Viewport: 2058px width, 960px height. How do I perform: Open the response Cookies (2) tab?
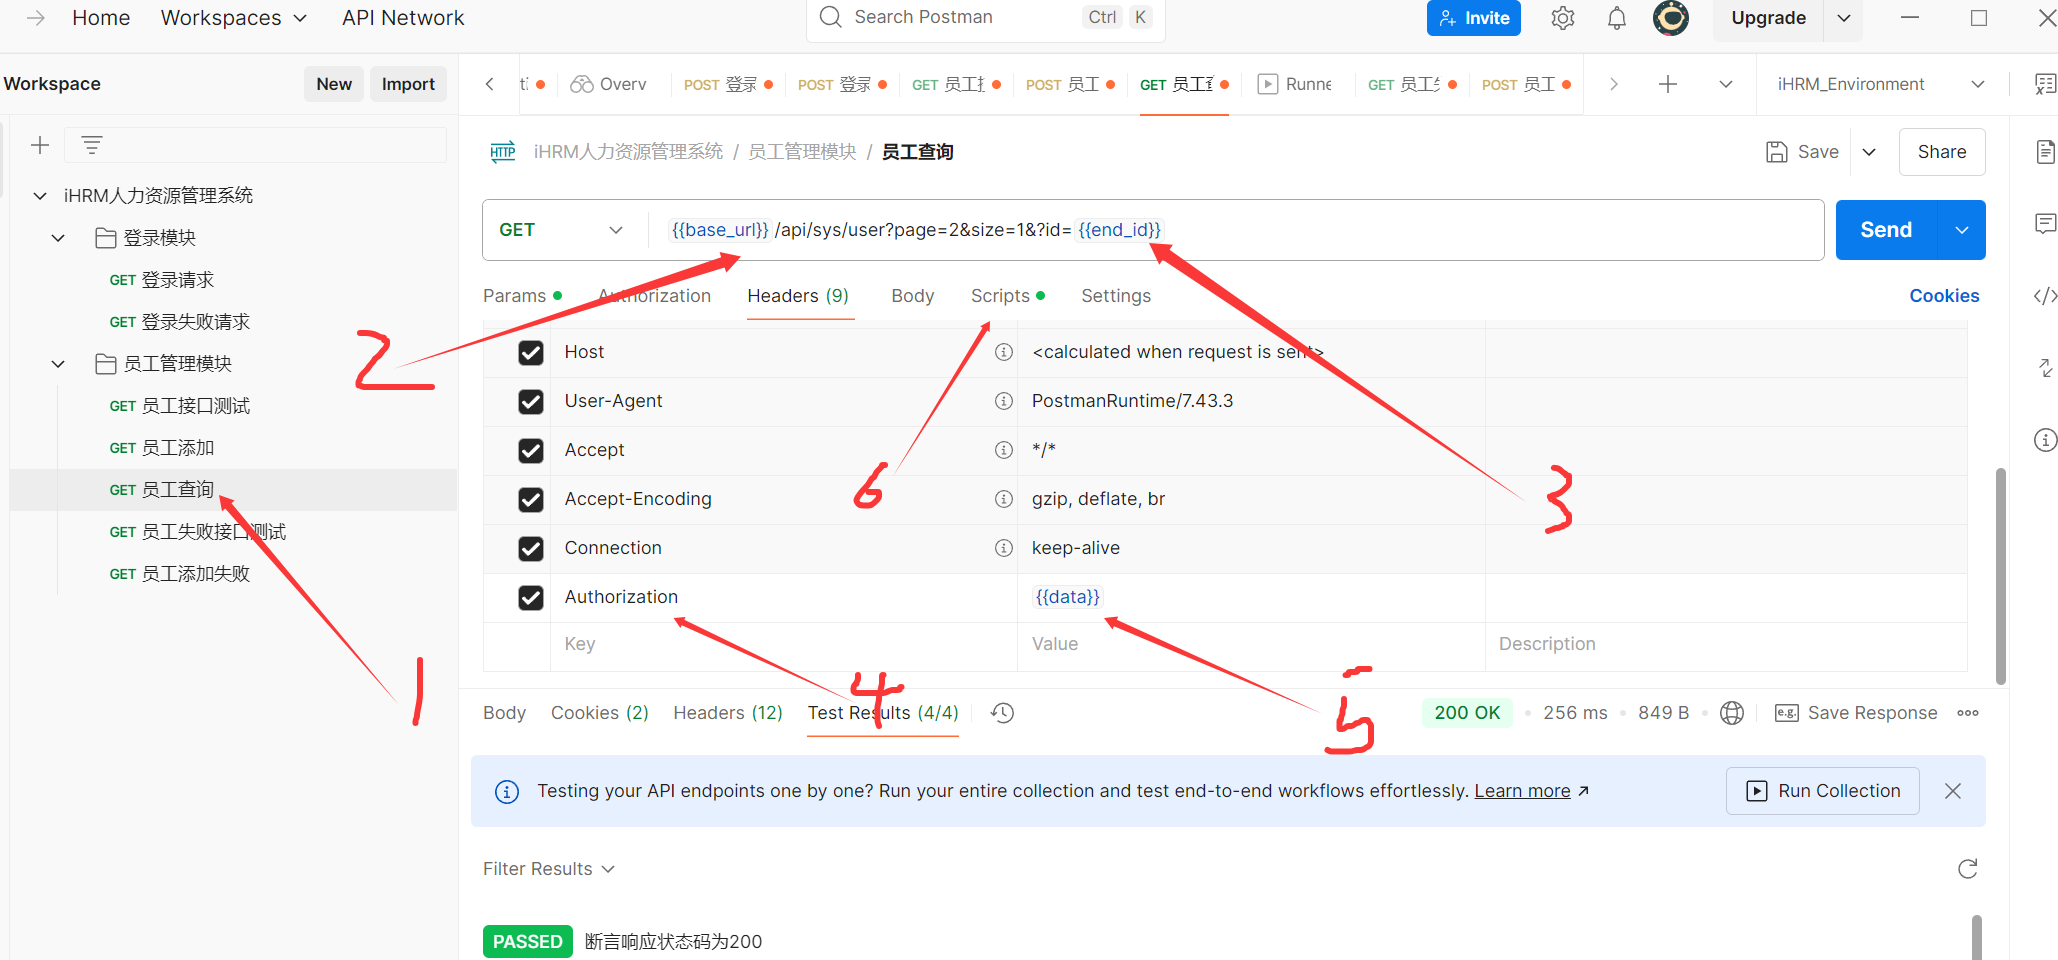(600, 713)
